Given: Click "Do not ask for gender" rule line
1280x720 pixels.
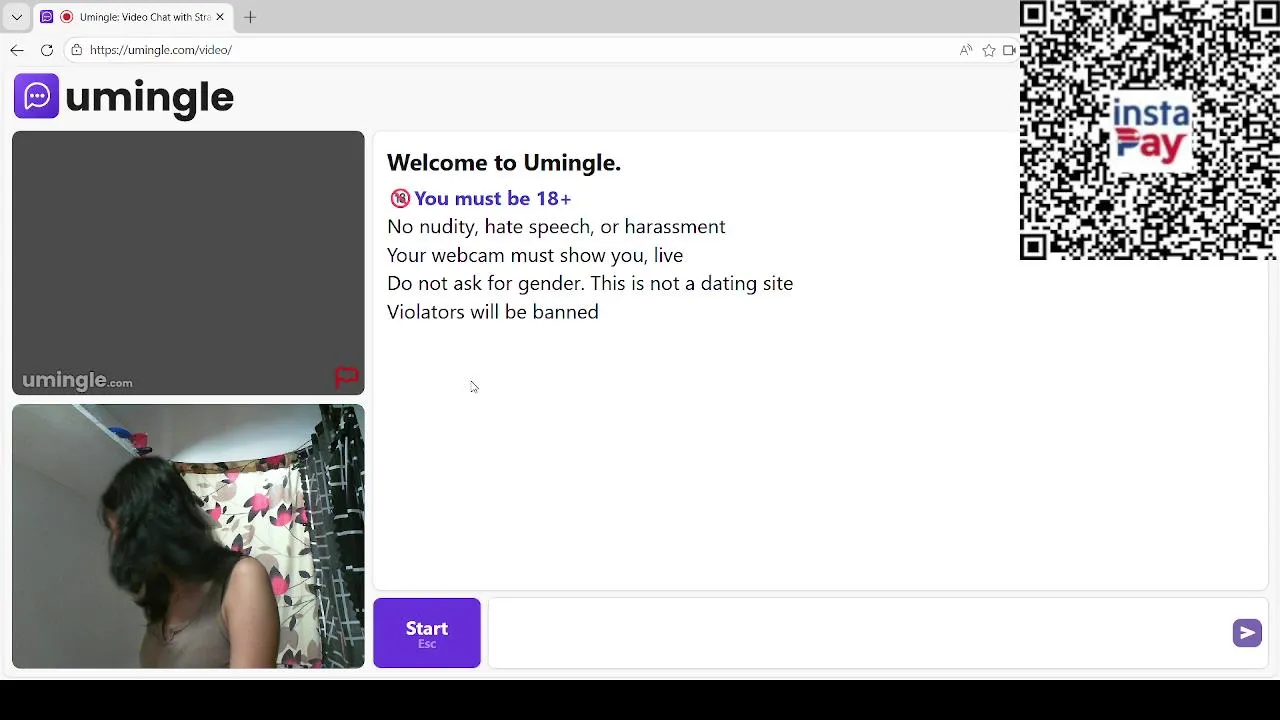Looking at the screenshot, I should pos(590,283).
